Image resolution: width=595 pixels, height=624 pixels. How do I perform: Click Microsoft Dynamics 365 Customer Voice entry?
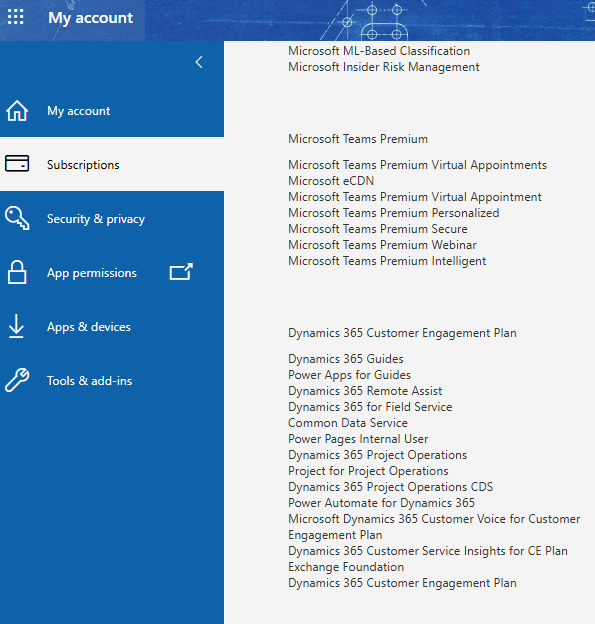point(434,526)
